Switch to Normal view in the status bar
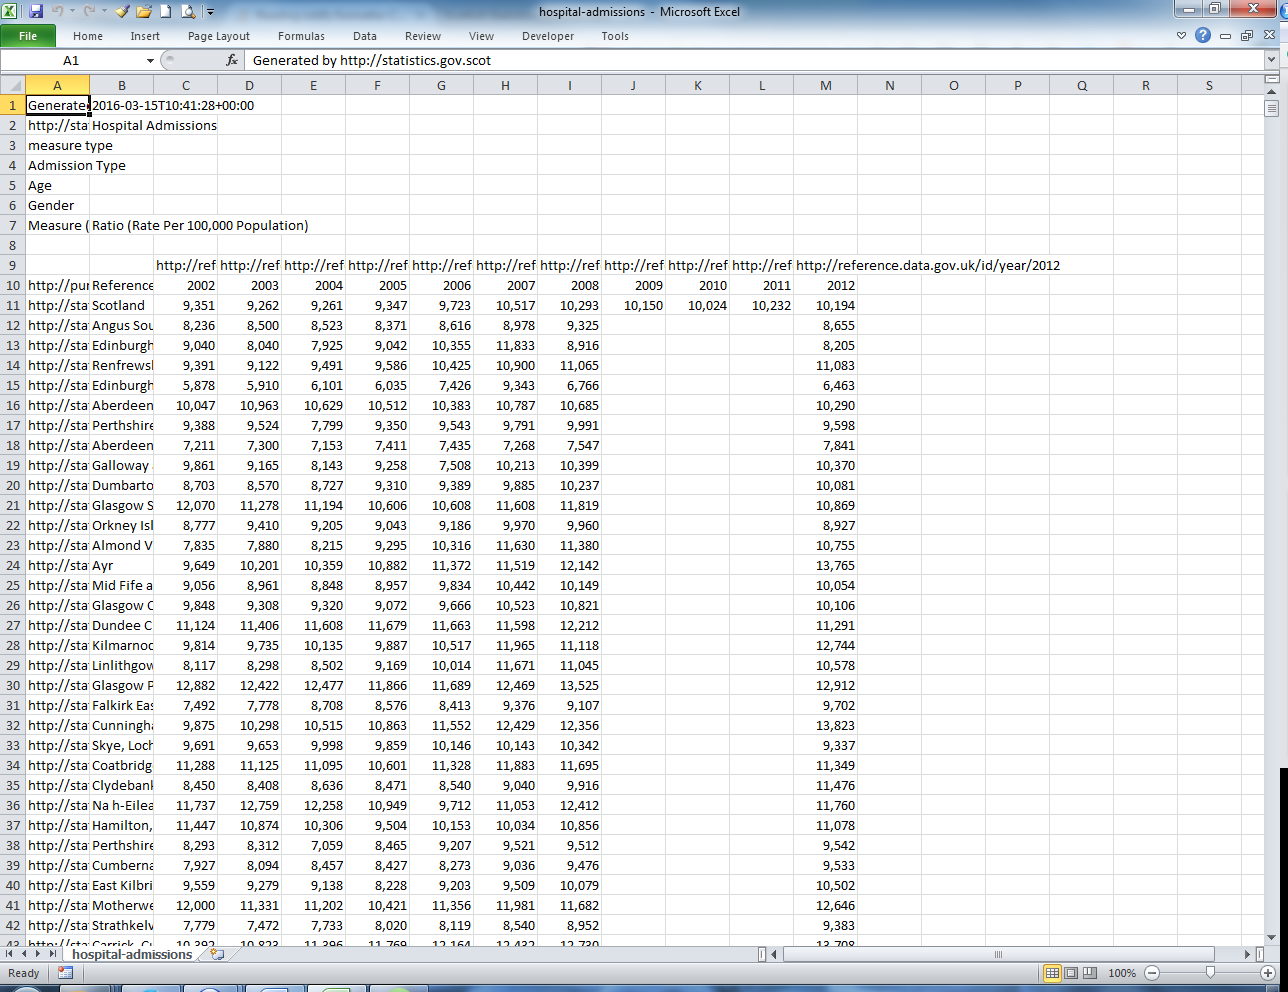Image resolution: width=1288 pixels, height=992 pixels. [1052, 973]
